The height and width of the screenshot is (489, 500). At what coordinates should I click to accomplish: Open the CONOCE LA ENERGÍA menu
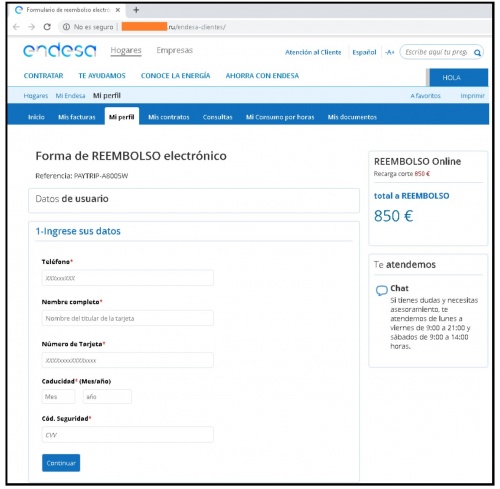click(175, 76)
